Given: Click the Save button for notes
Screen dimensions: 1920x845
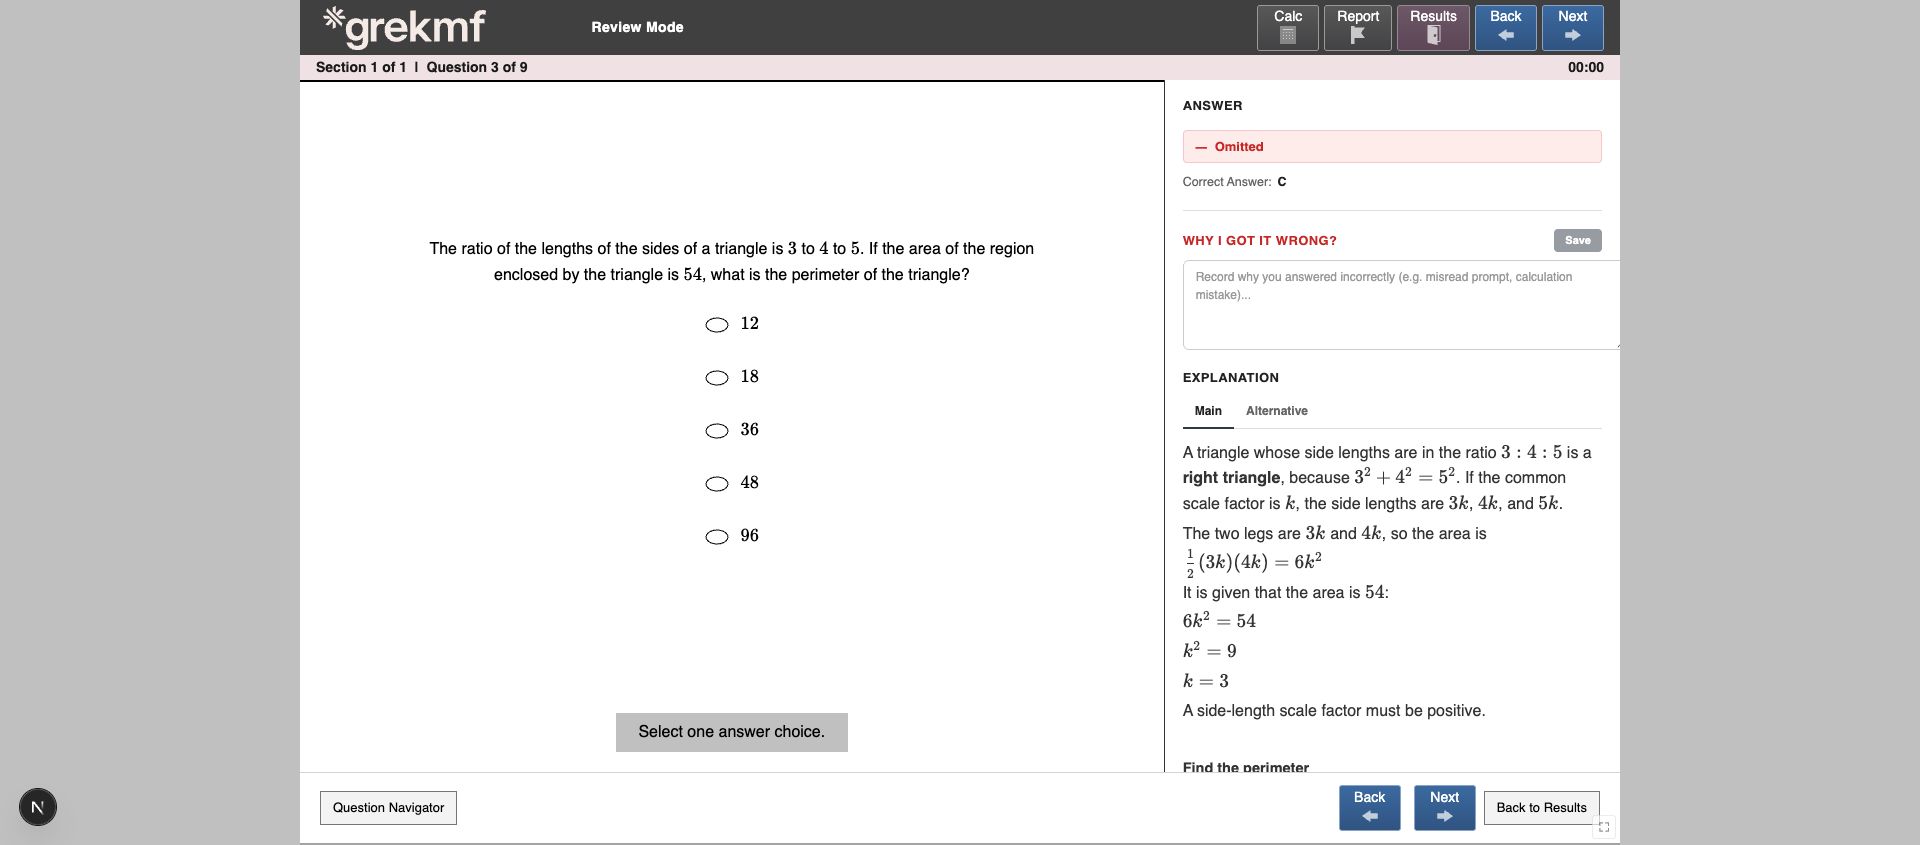Looking at the screenshot, I should point(1577,240).
